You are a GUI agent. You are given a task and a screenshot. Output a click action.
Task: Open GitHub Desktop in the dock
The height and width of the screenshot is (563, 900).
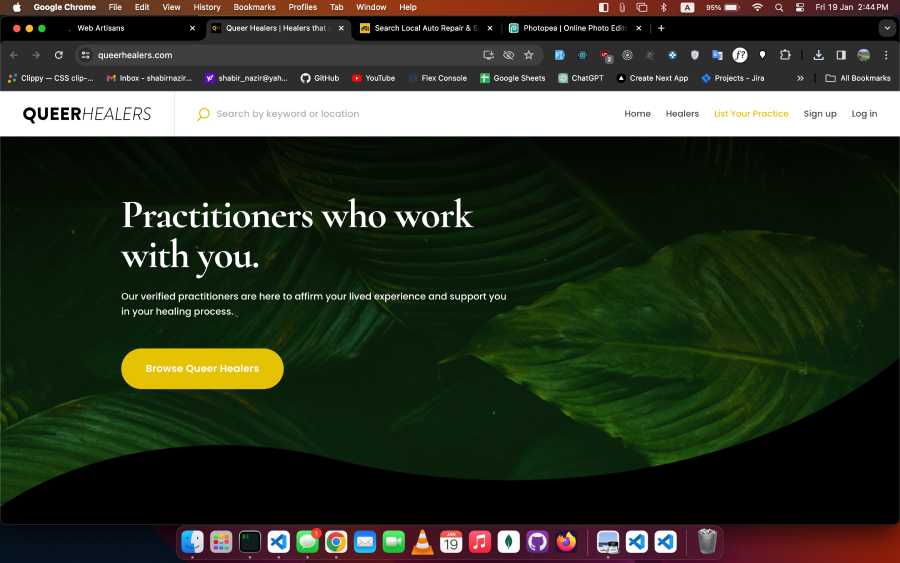tap(537, 542)
